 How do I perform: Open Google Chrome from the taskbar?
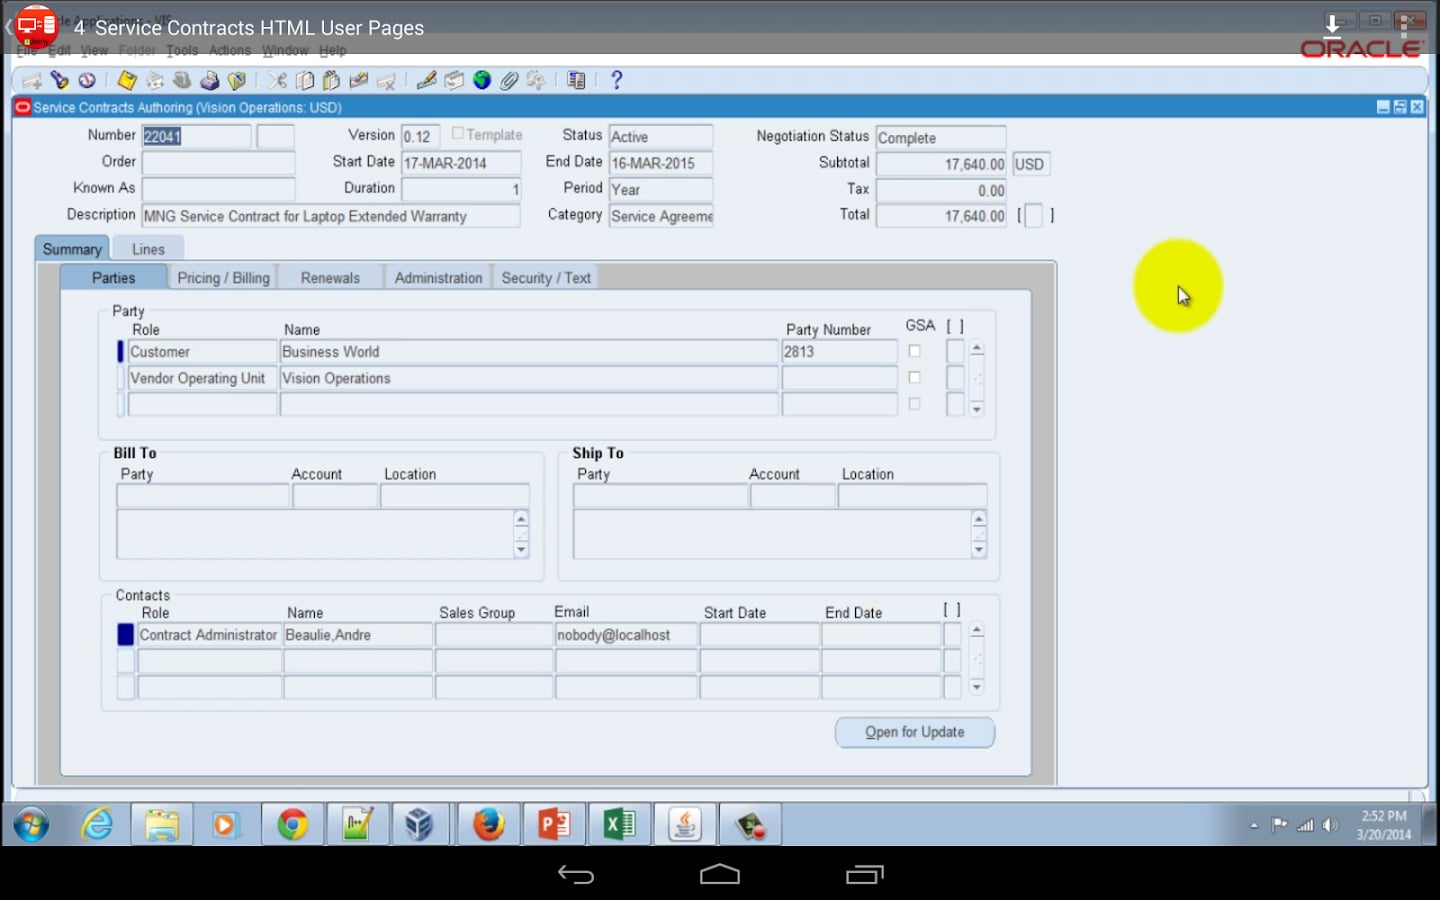292,825
